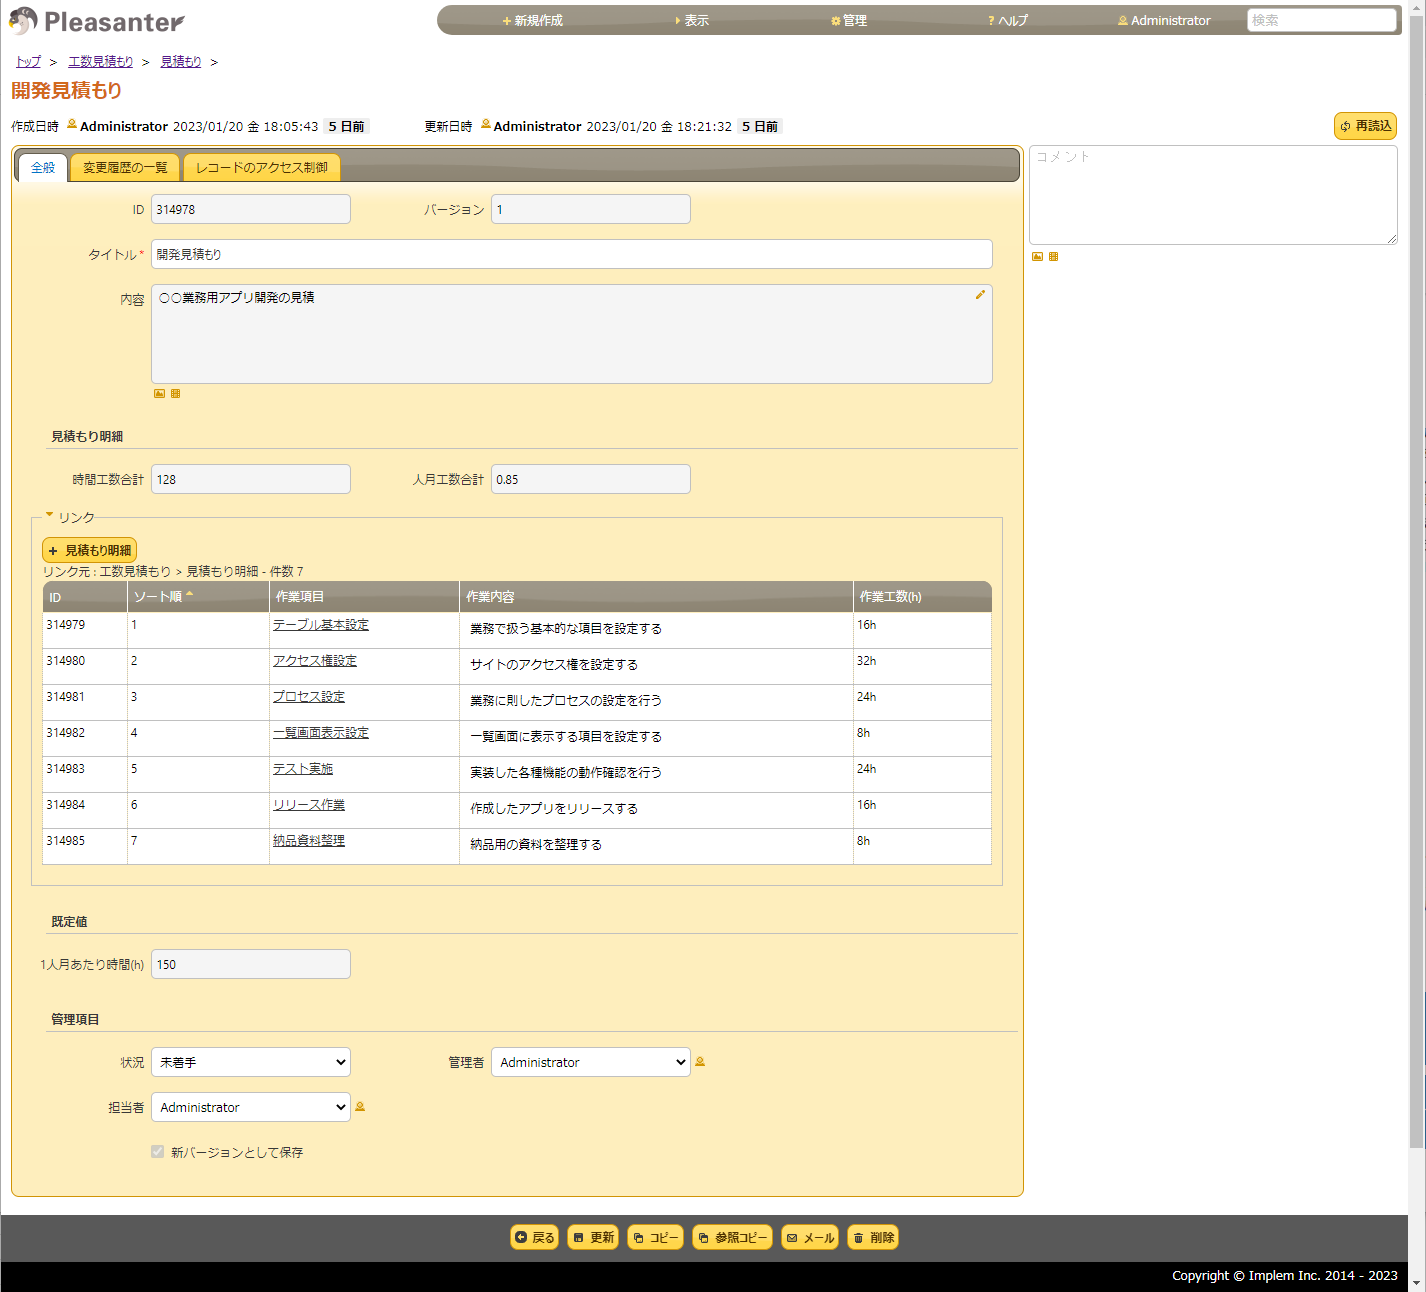
Task: Open リリース作業 link
Action: [309, 804]
